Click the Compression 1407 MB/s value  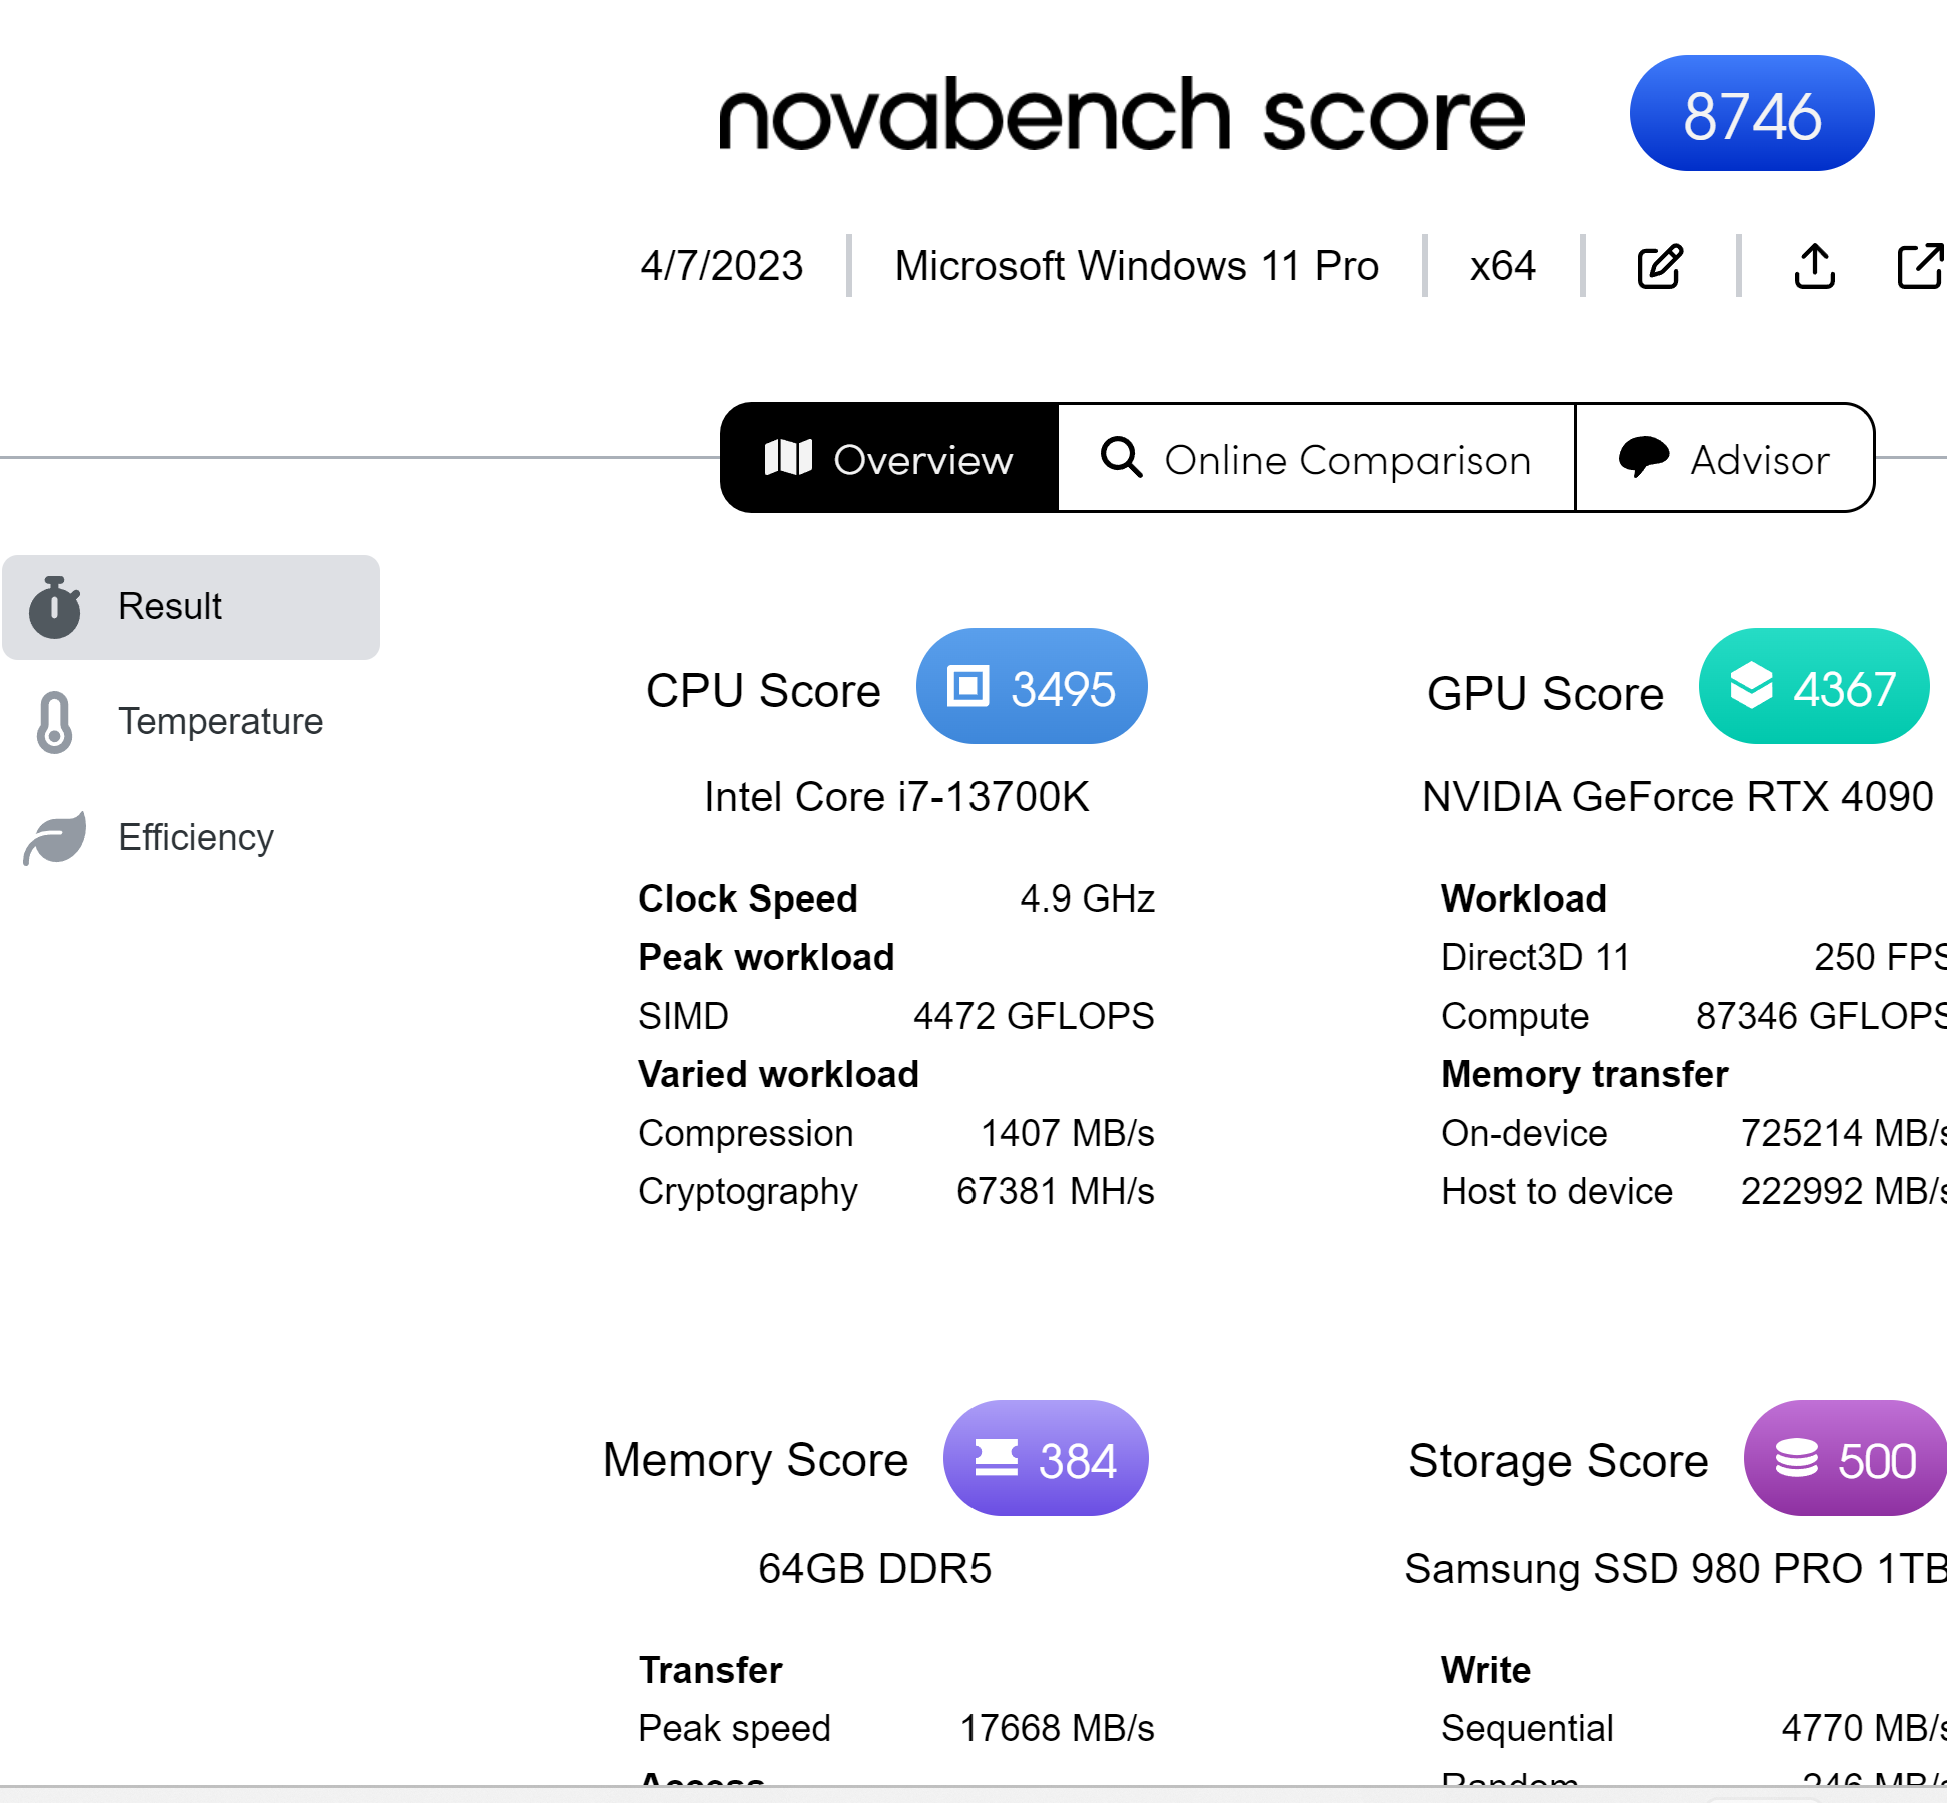coord(1067,1133)
